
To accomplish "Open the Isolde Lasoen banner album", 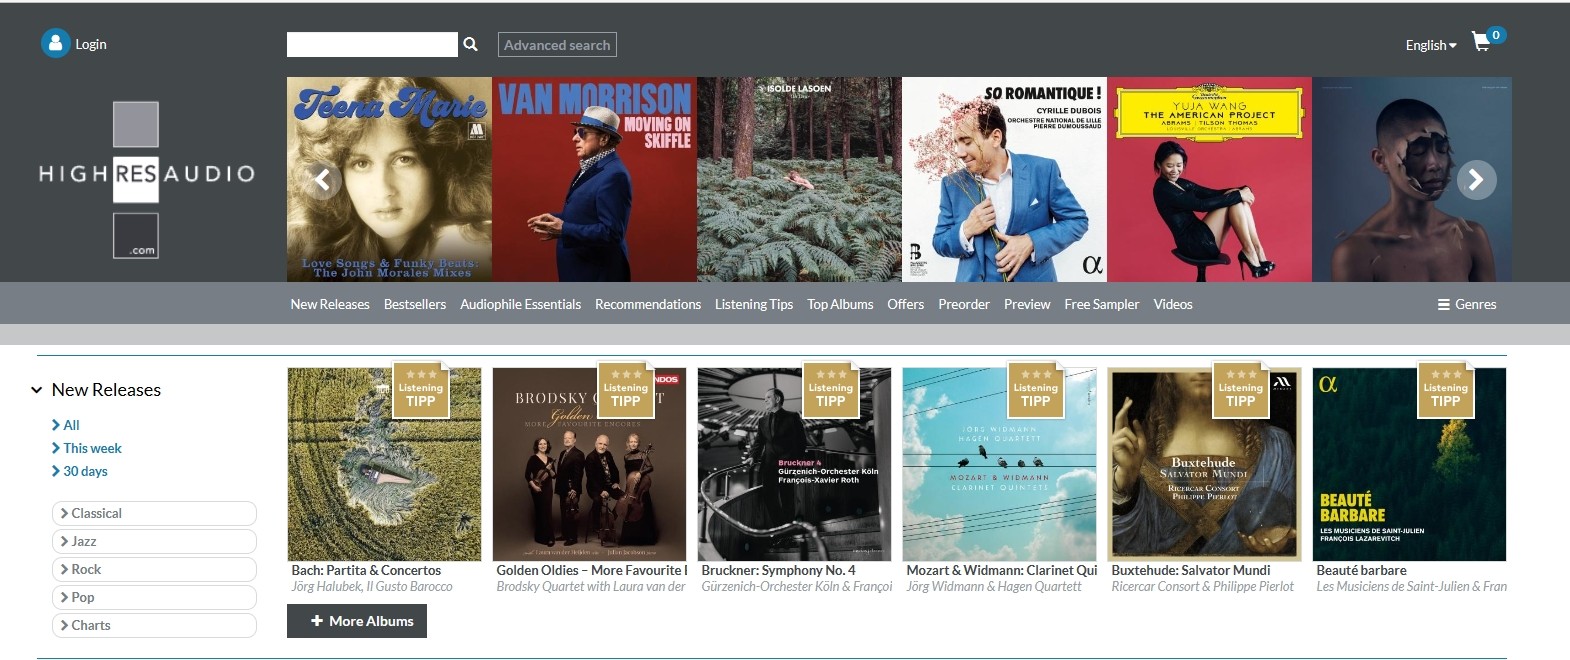I will tap(799, 180).
